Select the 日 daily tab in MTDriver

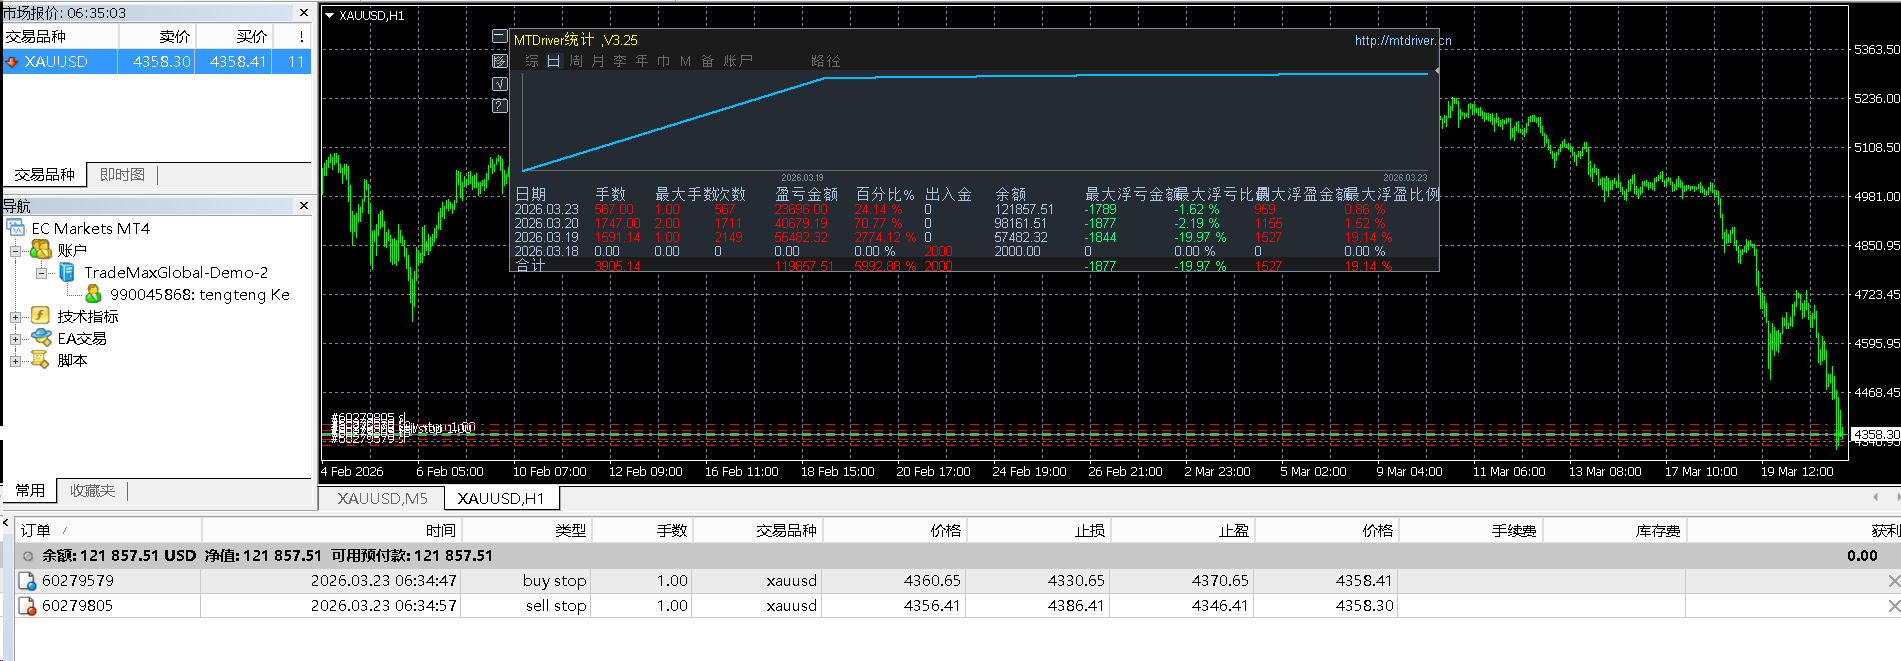pyautogui.click(x=553, y=61)
